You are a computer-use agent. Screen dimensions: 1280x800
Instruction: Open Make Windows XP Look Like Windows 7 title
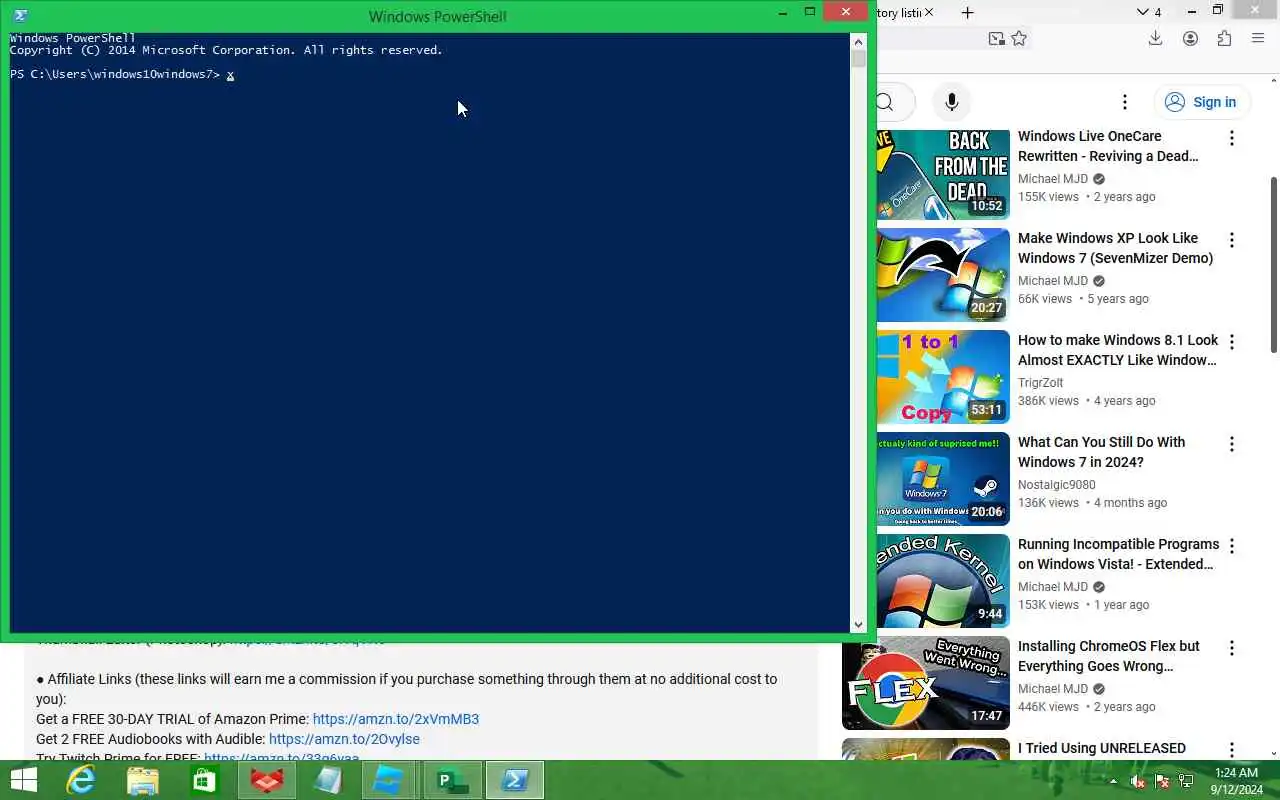pos(1115,248)
